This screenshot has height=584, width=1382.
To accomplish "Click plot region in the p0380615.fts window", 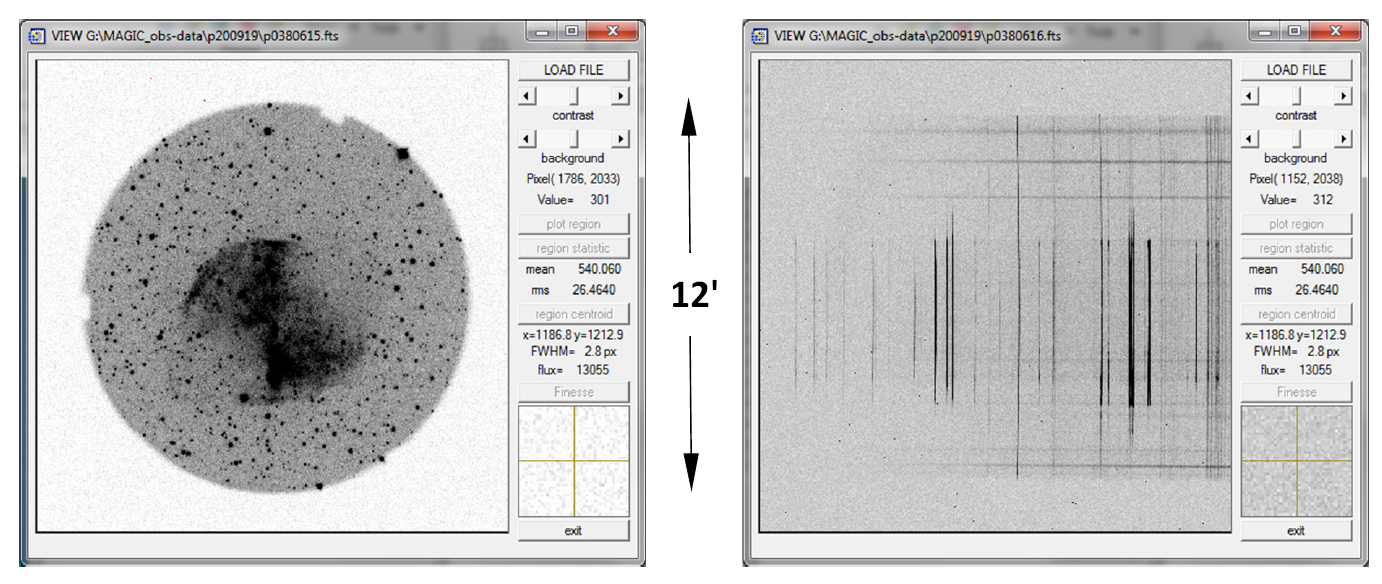I will point(573,224).
